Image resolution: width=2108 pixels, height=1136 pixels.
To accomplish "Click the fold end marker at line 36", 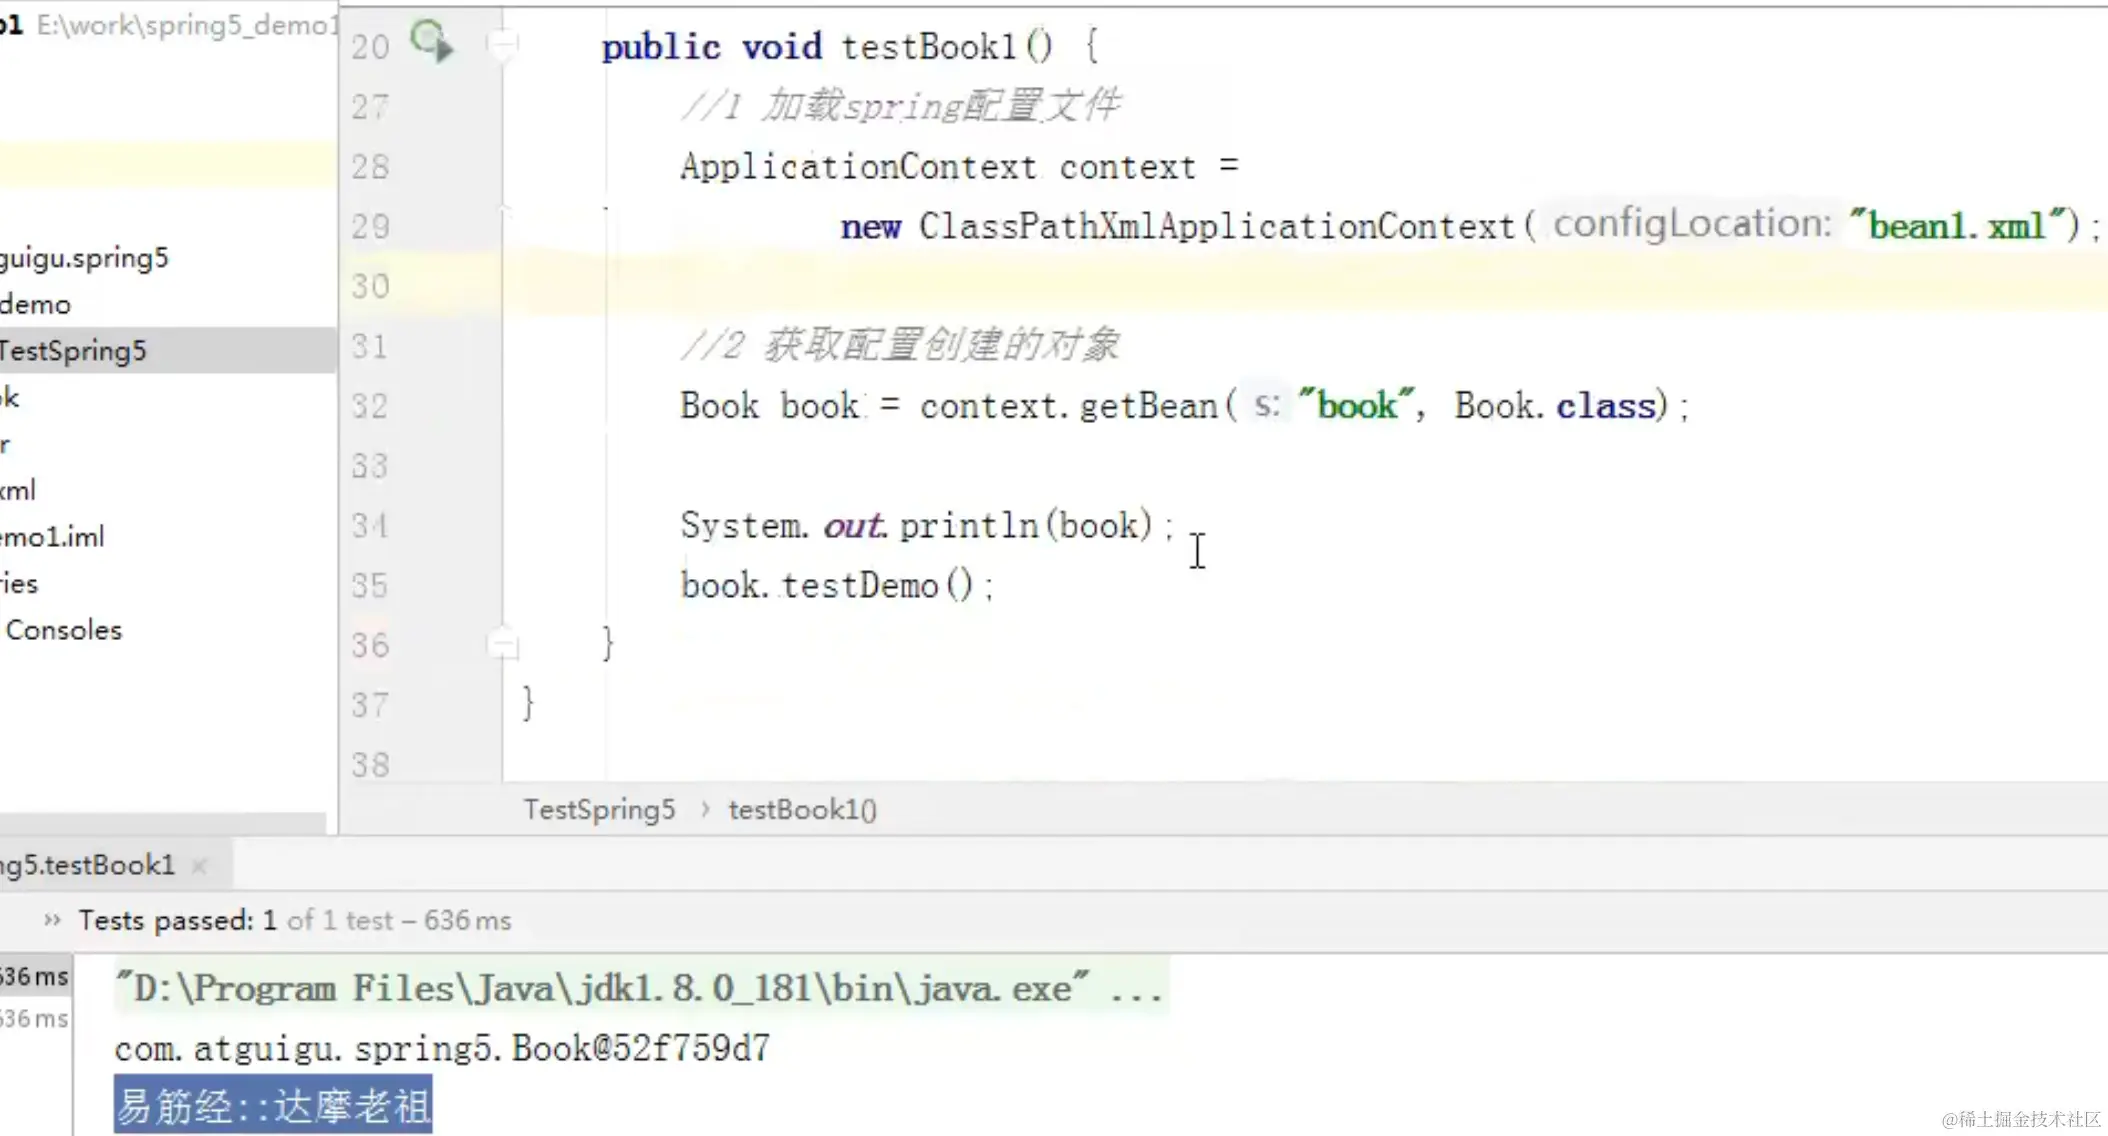I will tap(503, 645).
